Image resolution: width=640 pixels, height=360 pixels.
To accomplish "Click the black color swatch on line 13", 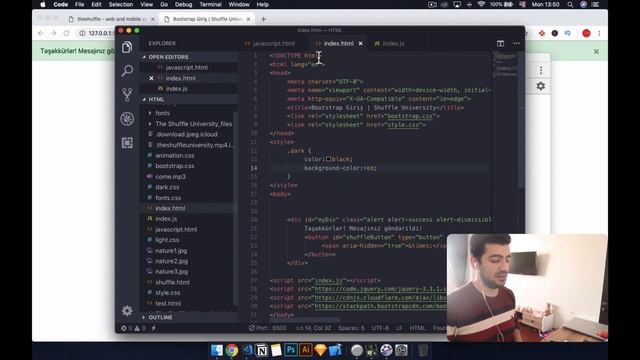I will pos(329,159).
